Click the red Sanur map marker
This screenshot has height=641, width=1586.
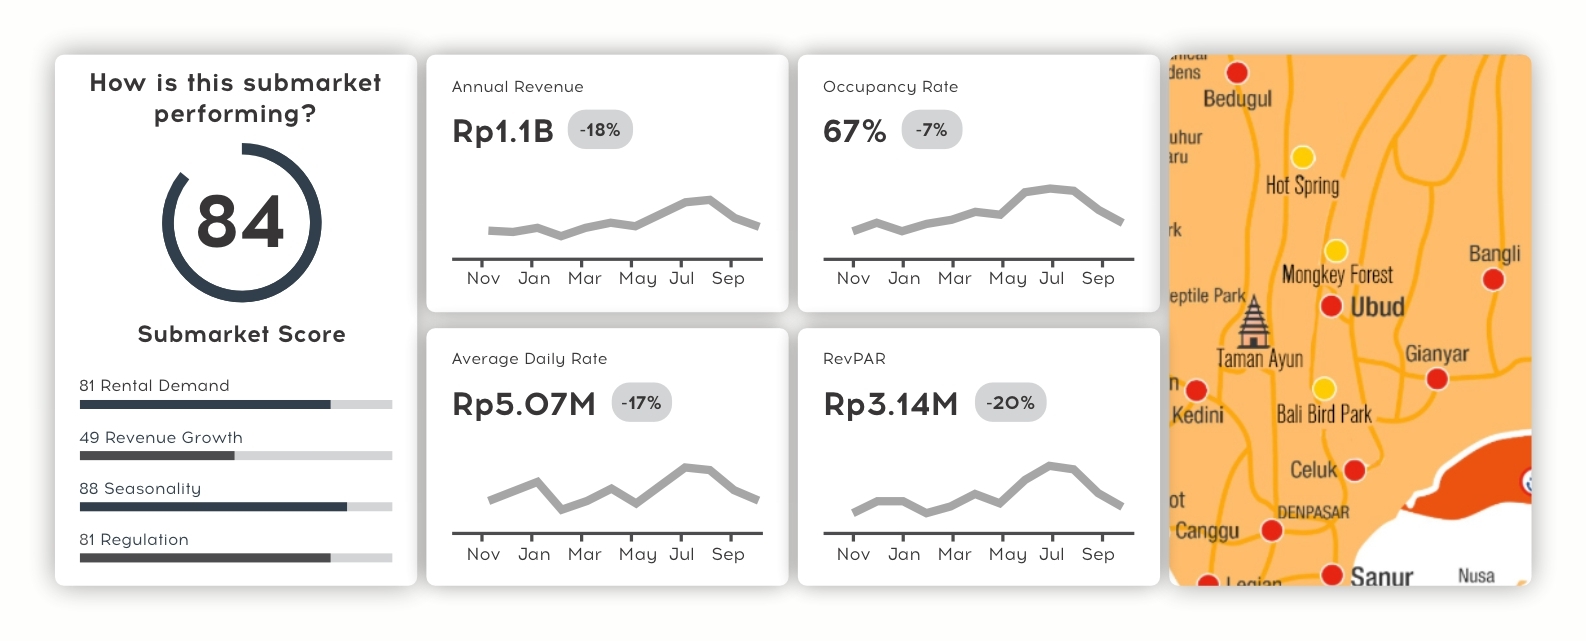click(x=1332, y=574)
